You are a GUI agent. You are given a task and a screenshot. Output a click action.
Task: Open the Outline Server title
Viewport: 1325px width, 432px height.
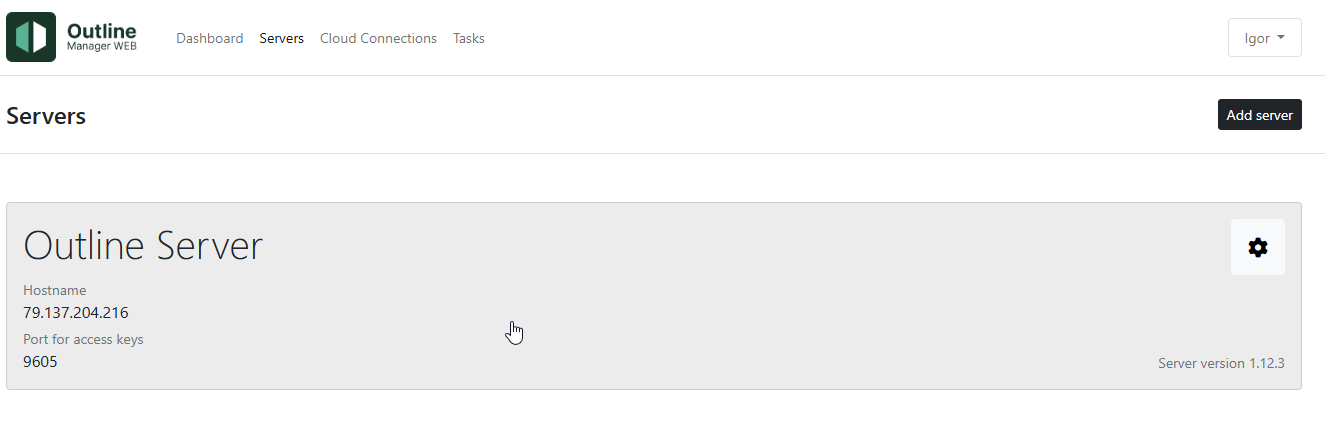[143, 245]
